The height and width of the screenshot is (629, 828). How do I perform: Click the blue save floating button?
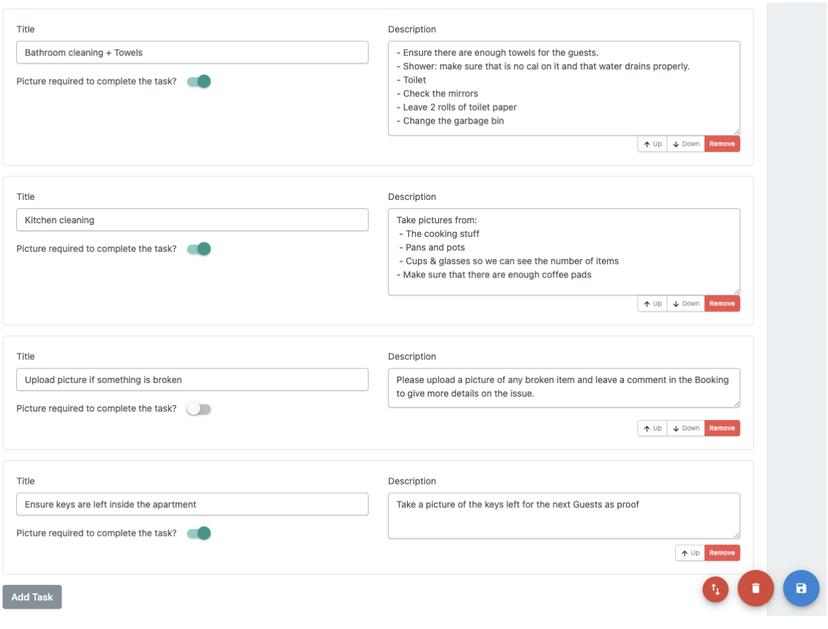tap(800, 589)
